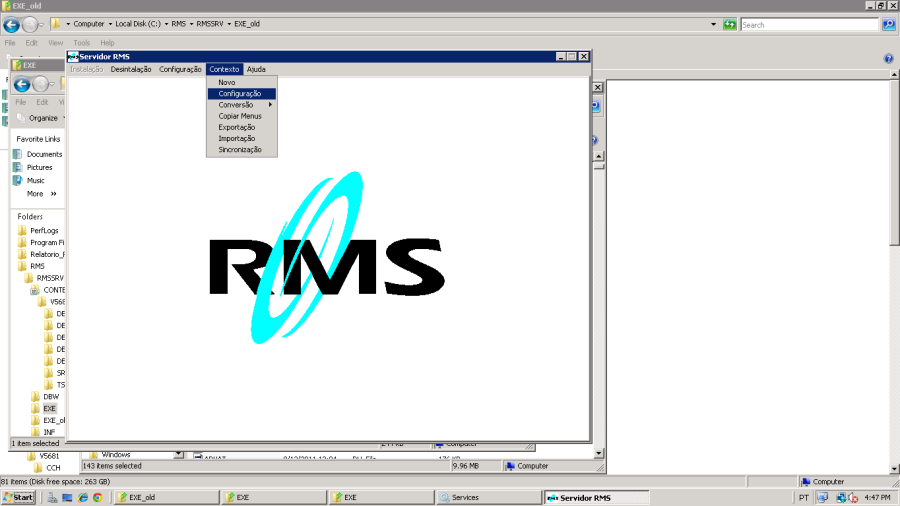Open the Windows folder dropdown arrow
The image size is (900, 506).
coord(179,455)
